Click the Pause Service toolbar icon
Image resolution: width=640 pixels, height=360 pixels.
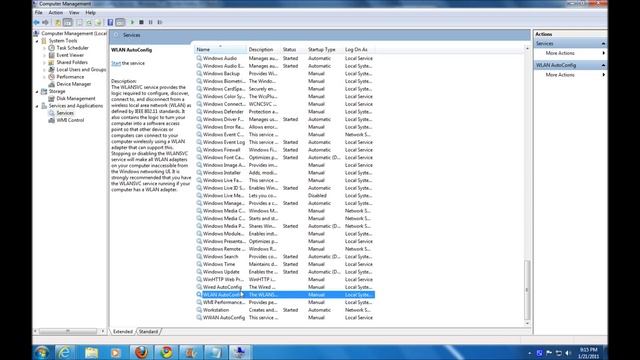(151, 22)
